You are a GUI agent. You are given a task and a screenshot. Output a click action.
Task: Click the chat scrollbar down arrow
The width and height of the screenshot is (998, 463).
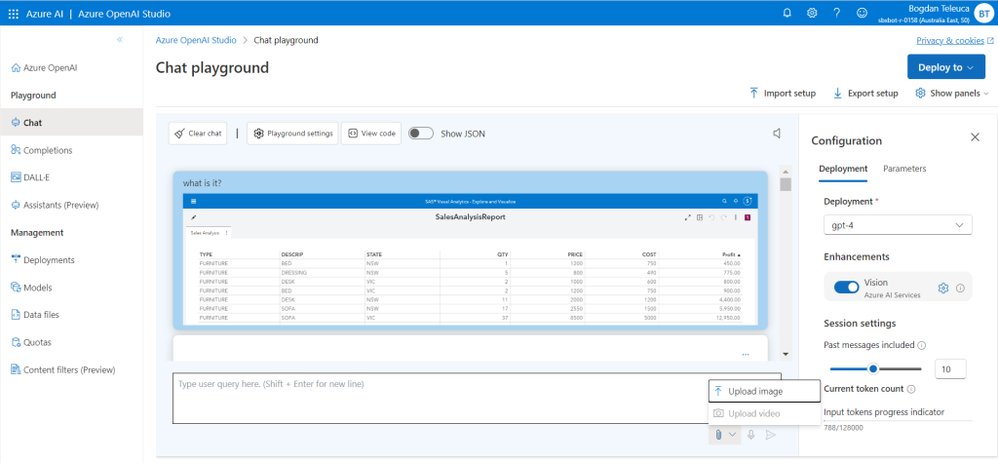click(x=786, y=354)
